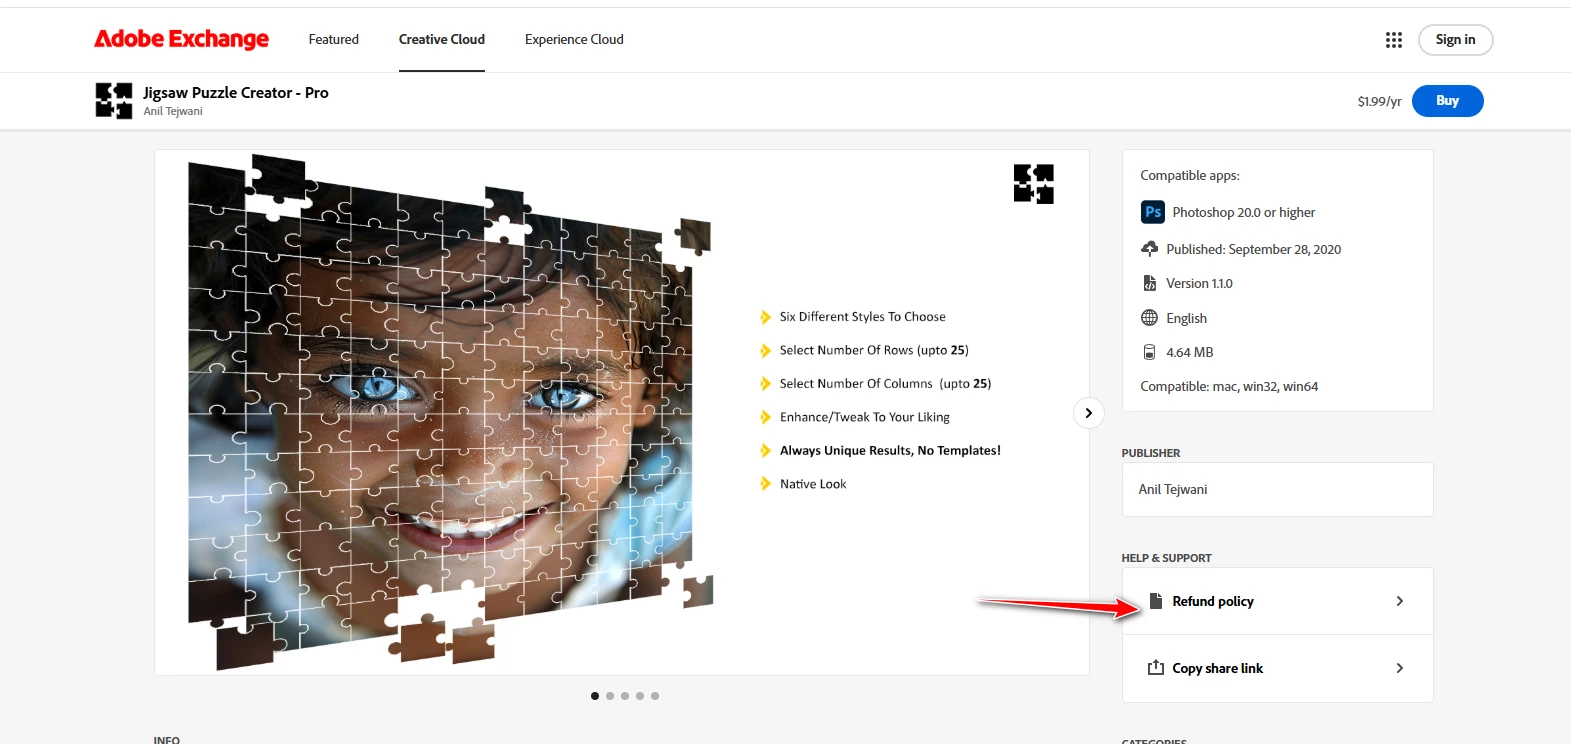Open the Anil Tejwani publisher card
1571x744 pixels.
(x=1277, y=489)
